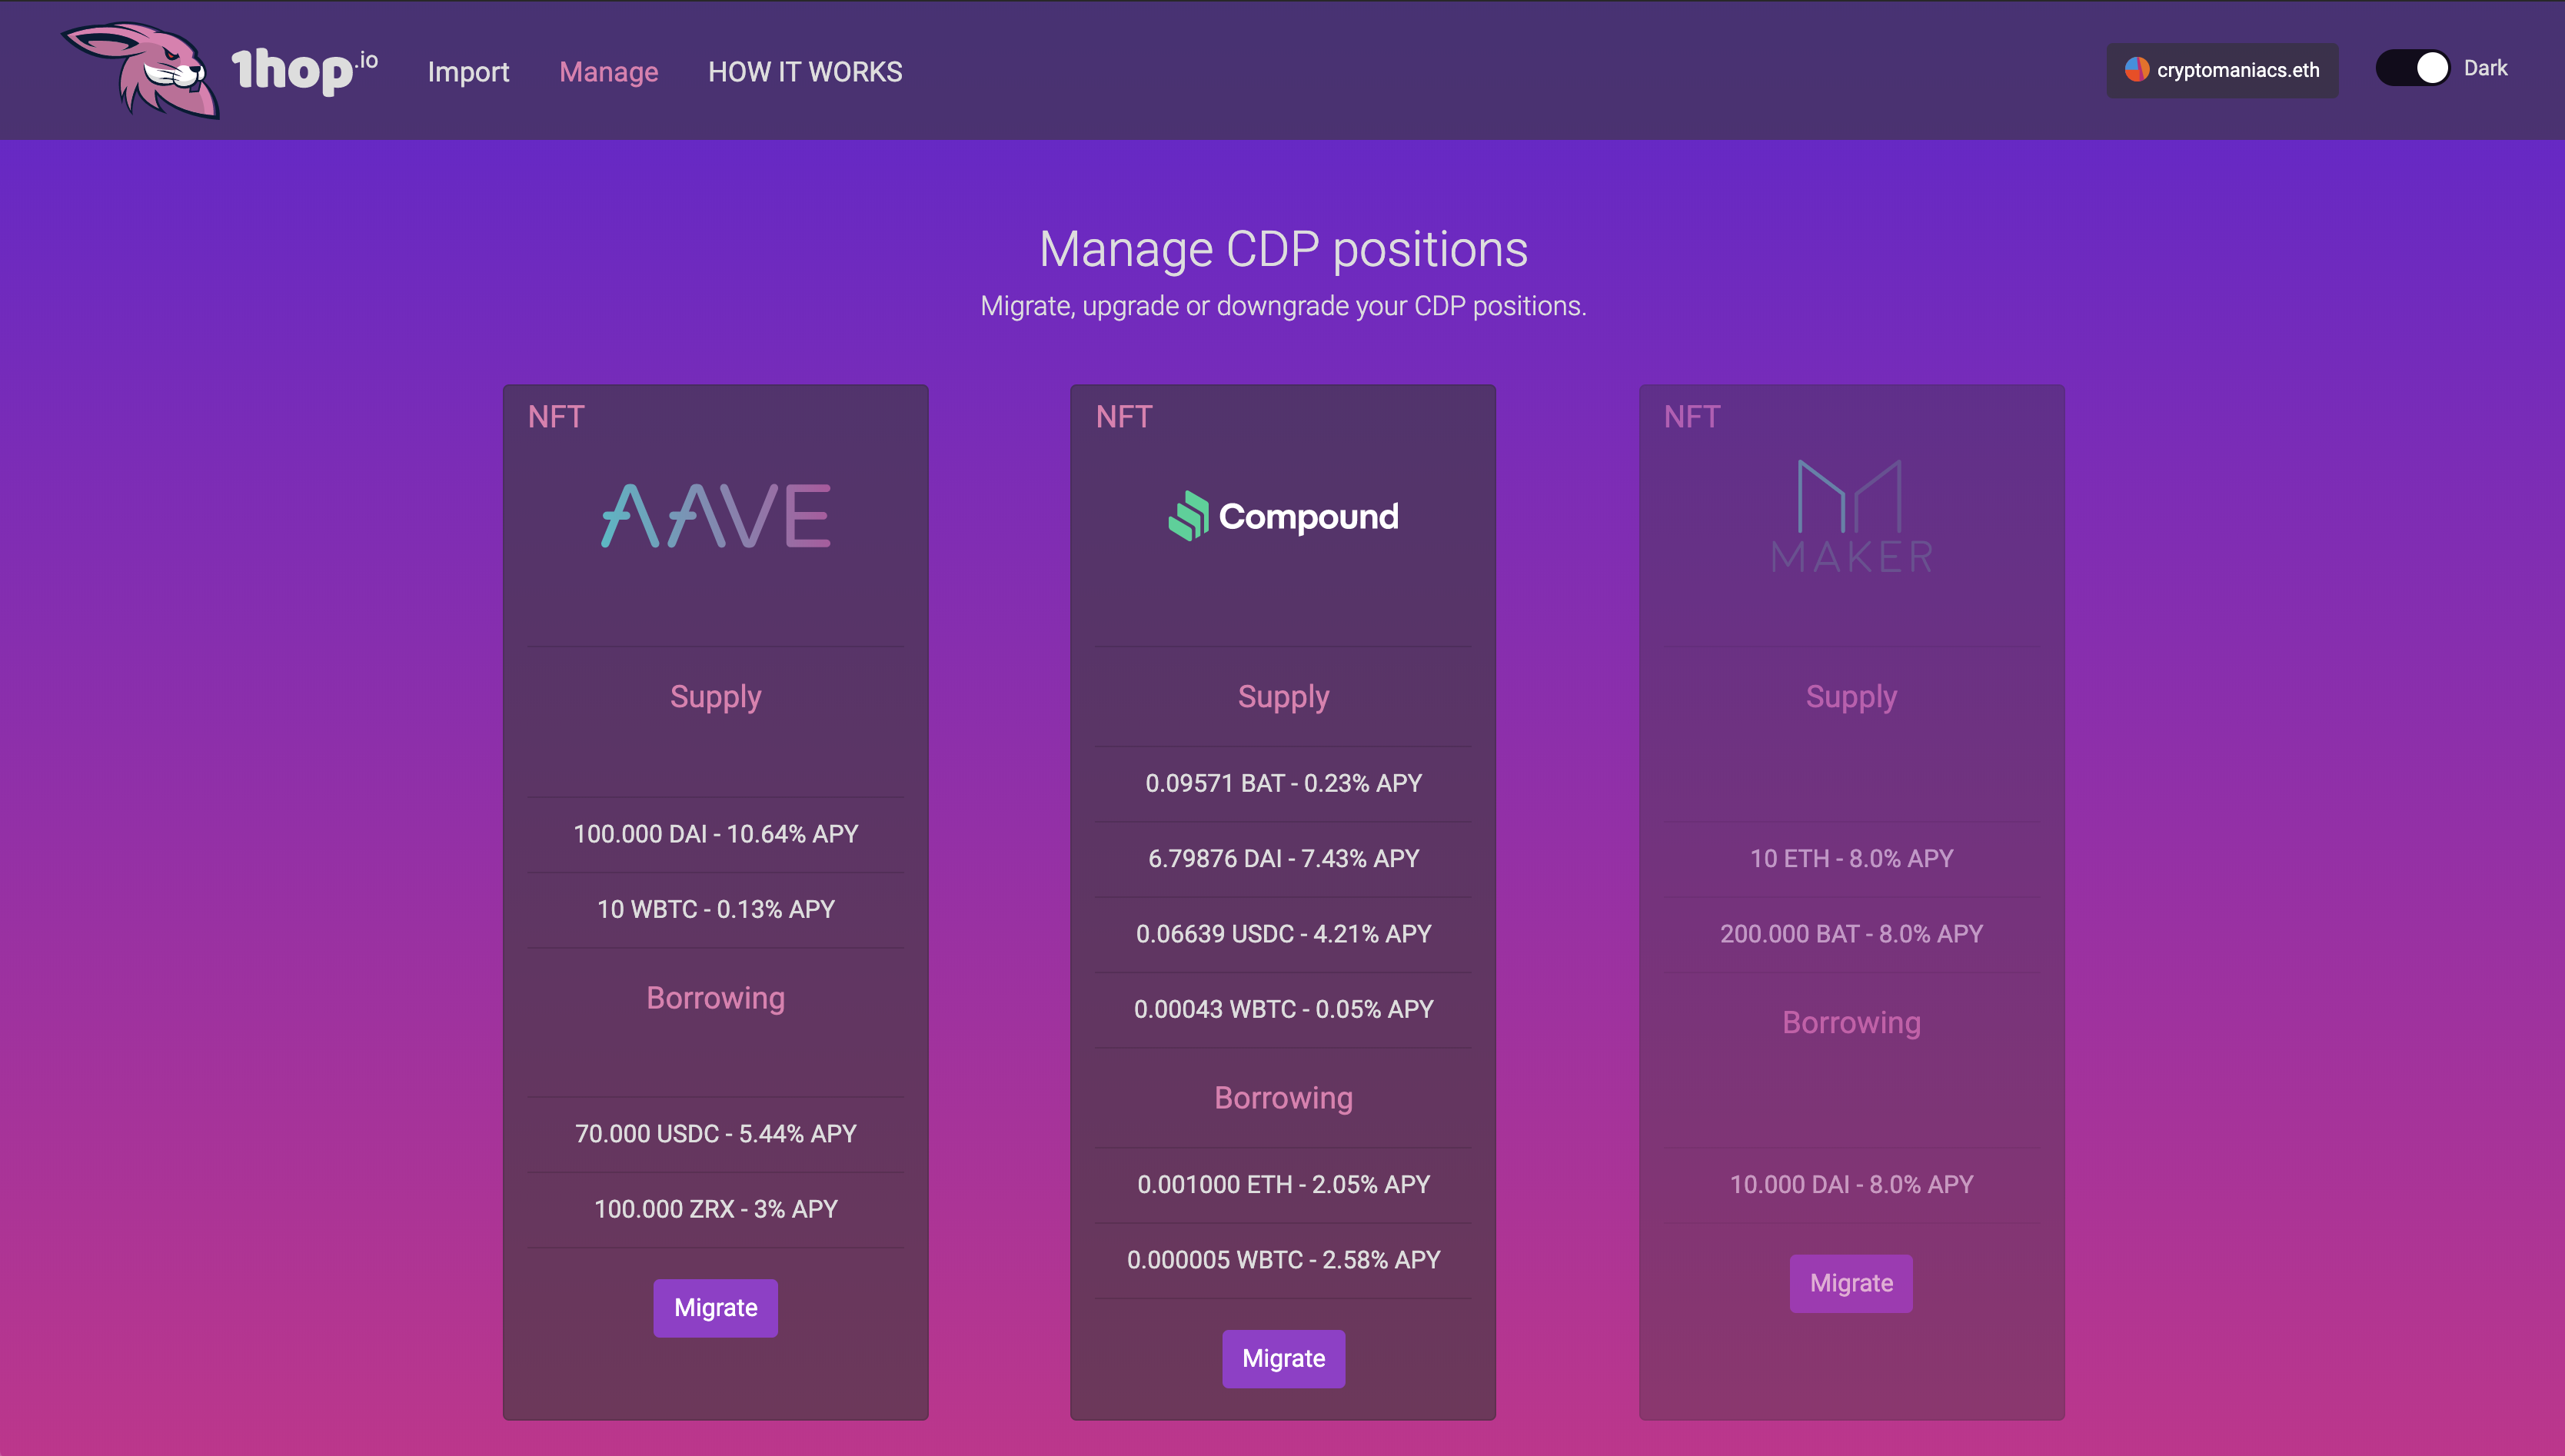Toggle the Dark mode switch

(2412, 68)
